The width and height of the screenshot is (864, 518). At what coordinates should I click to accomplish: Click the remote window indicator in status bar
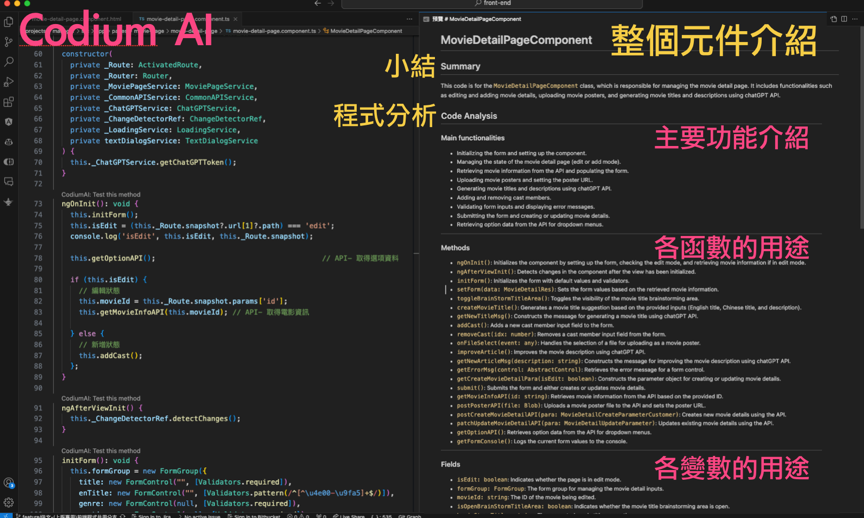[x=6, y=516]
